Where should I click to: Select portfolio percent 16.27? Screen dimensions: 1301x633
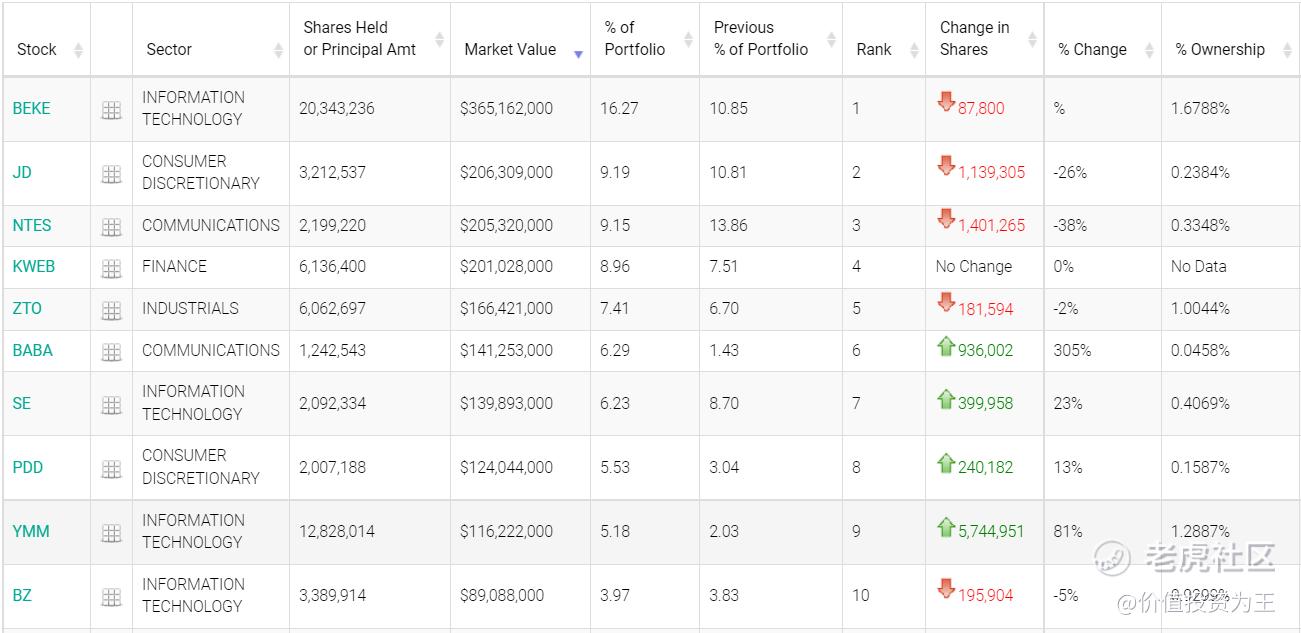pyautogui.click(x=619, y=108)
